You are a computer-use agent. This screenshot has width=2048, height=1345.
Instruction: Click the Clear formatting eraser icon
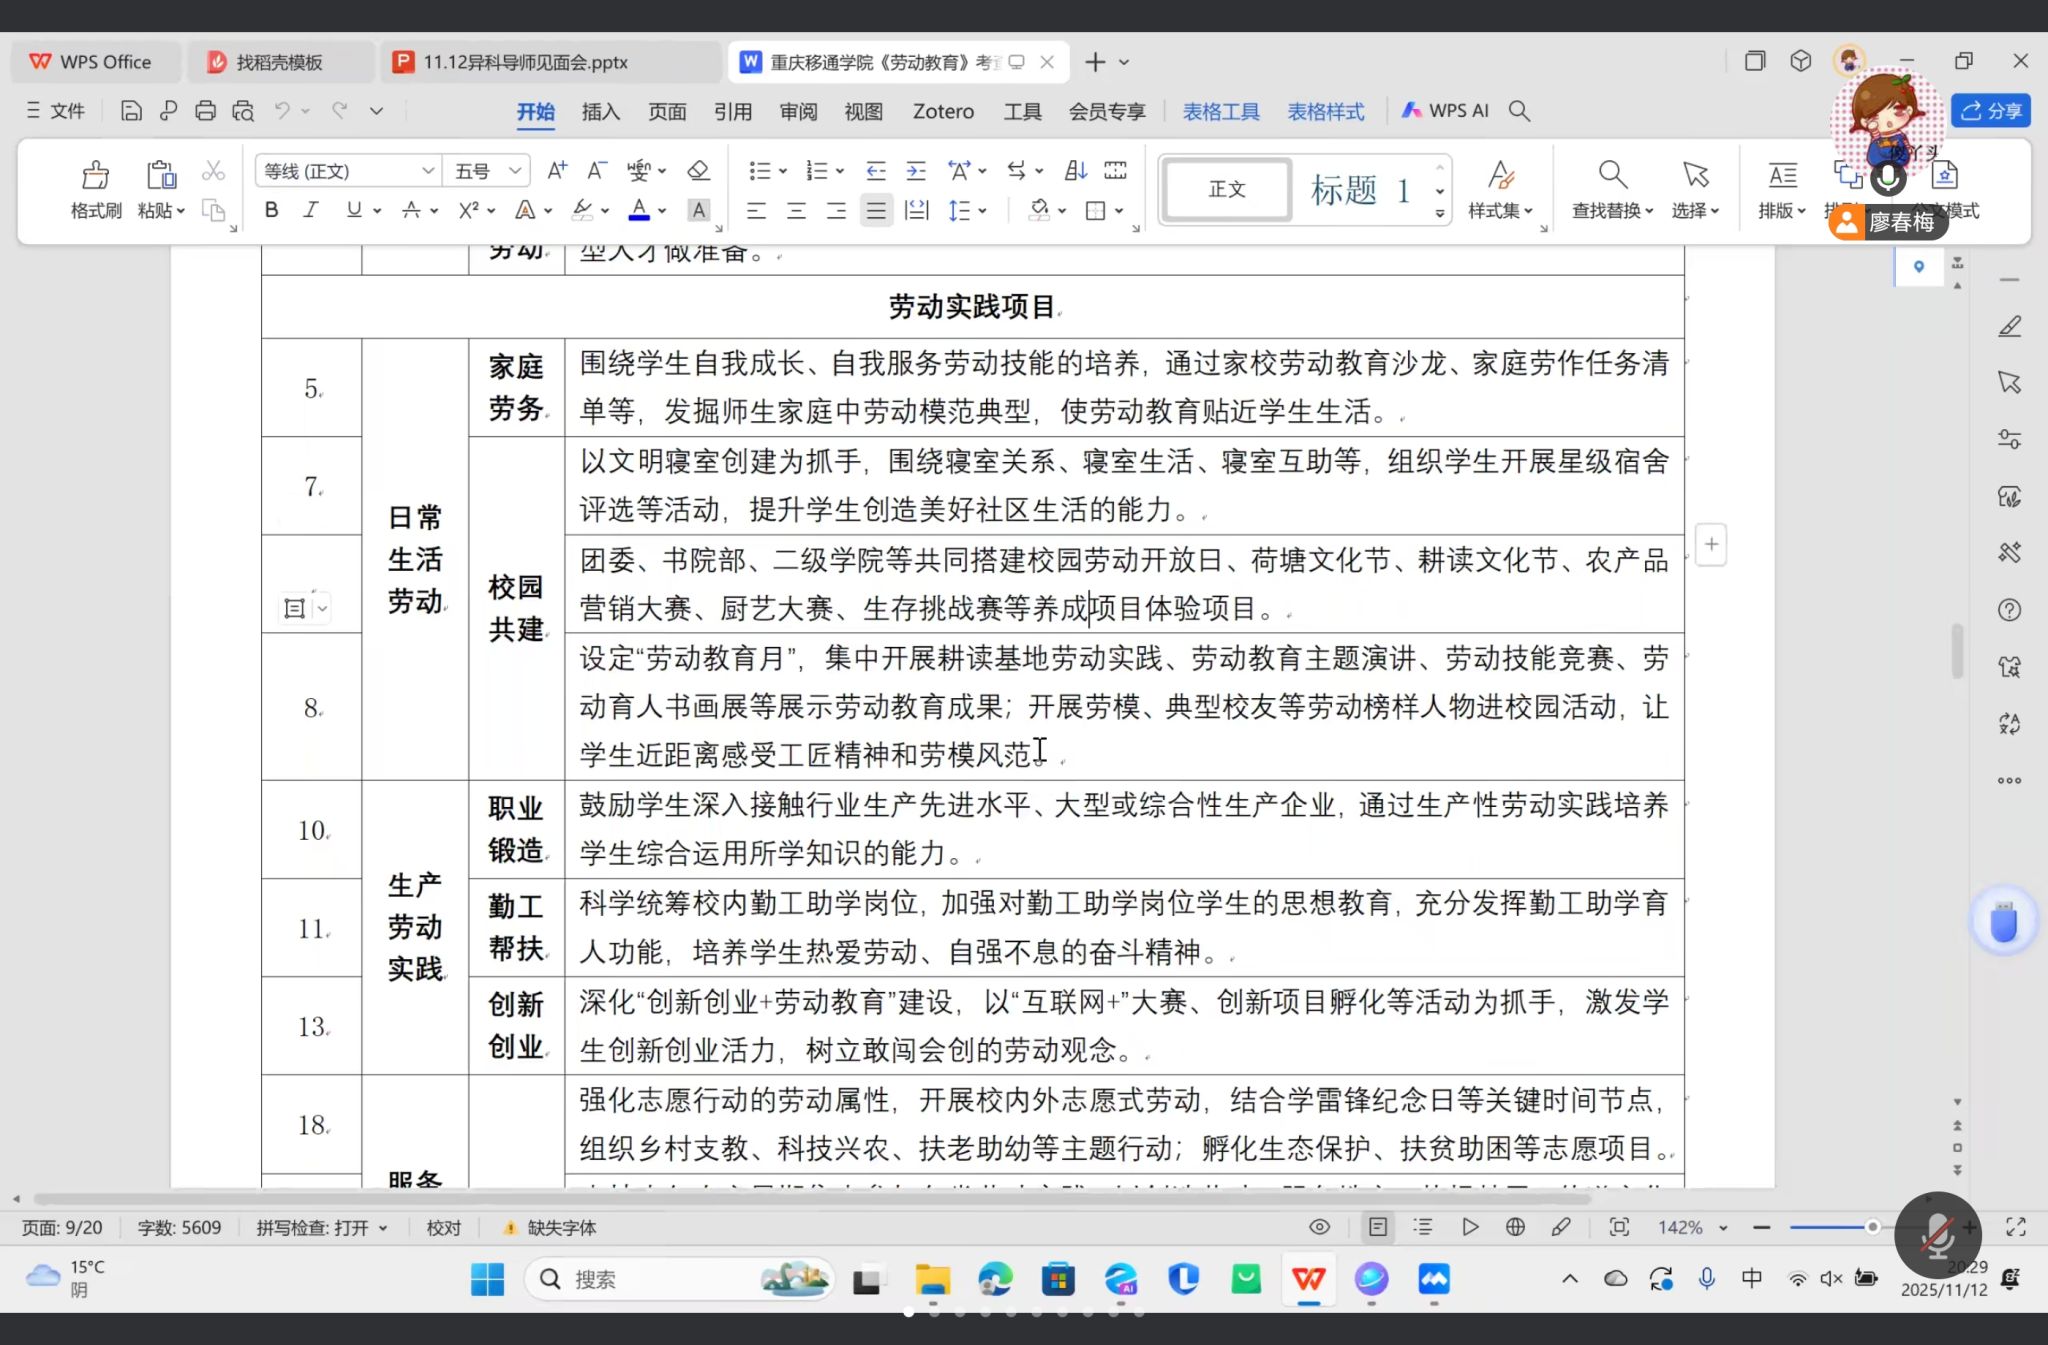tap(699, 171)
